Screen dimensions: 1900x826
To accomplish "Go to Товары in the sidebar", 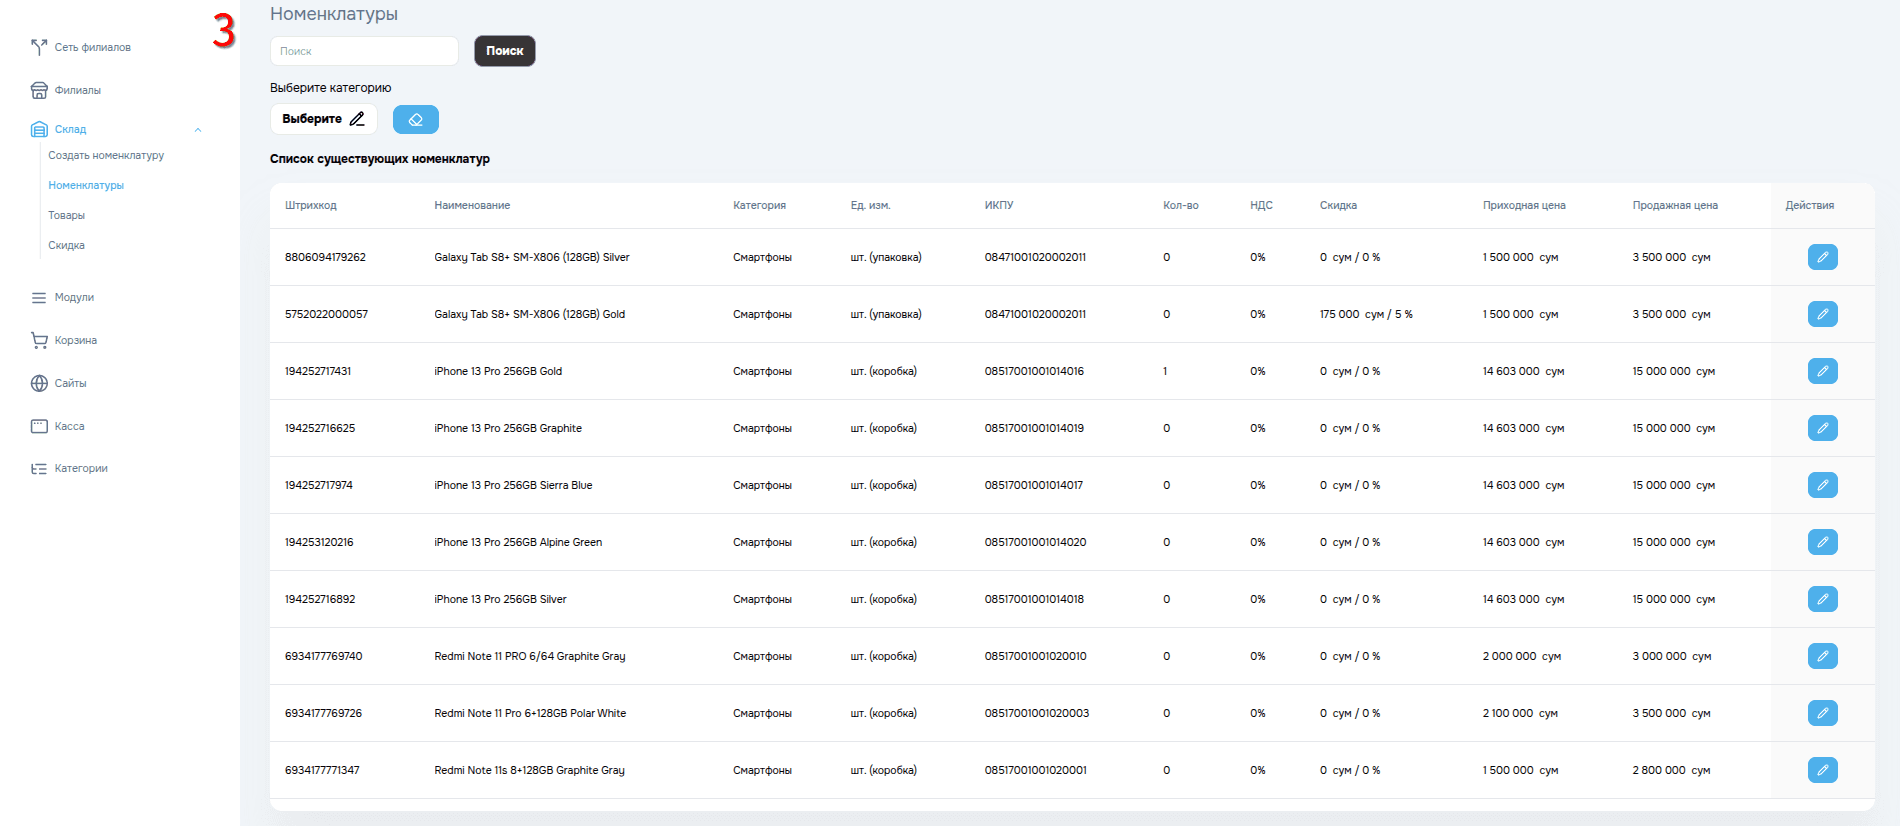I will tap(67, 215).
